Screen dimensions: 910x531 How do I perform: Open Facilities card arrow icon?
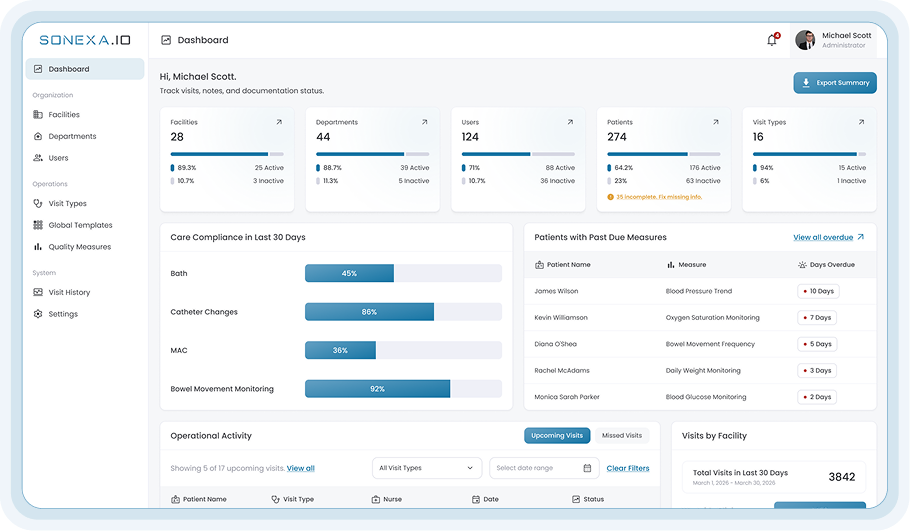click(279, 122)
